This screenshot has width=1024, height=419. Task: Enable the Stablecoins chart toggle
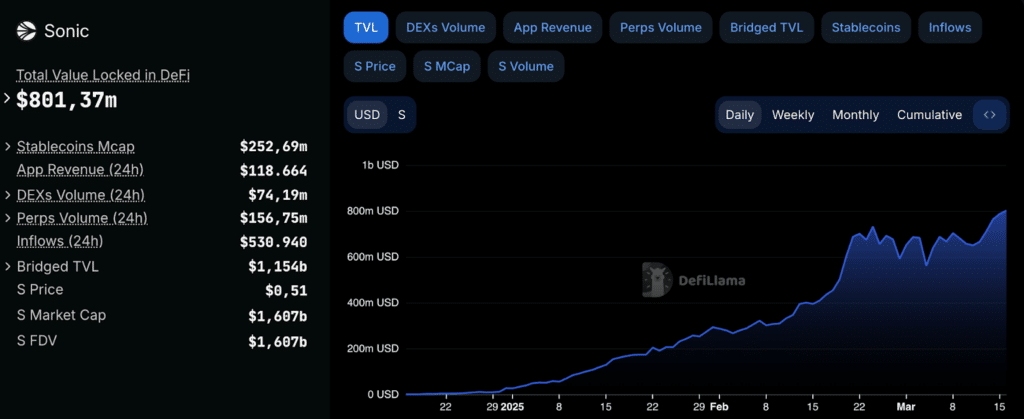point(866,27)
